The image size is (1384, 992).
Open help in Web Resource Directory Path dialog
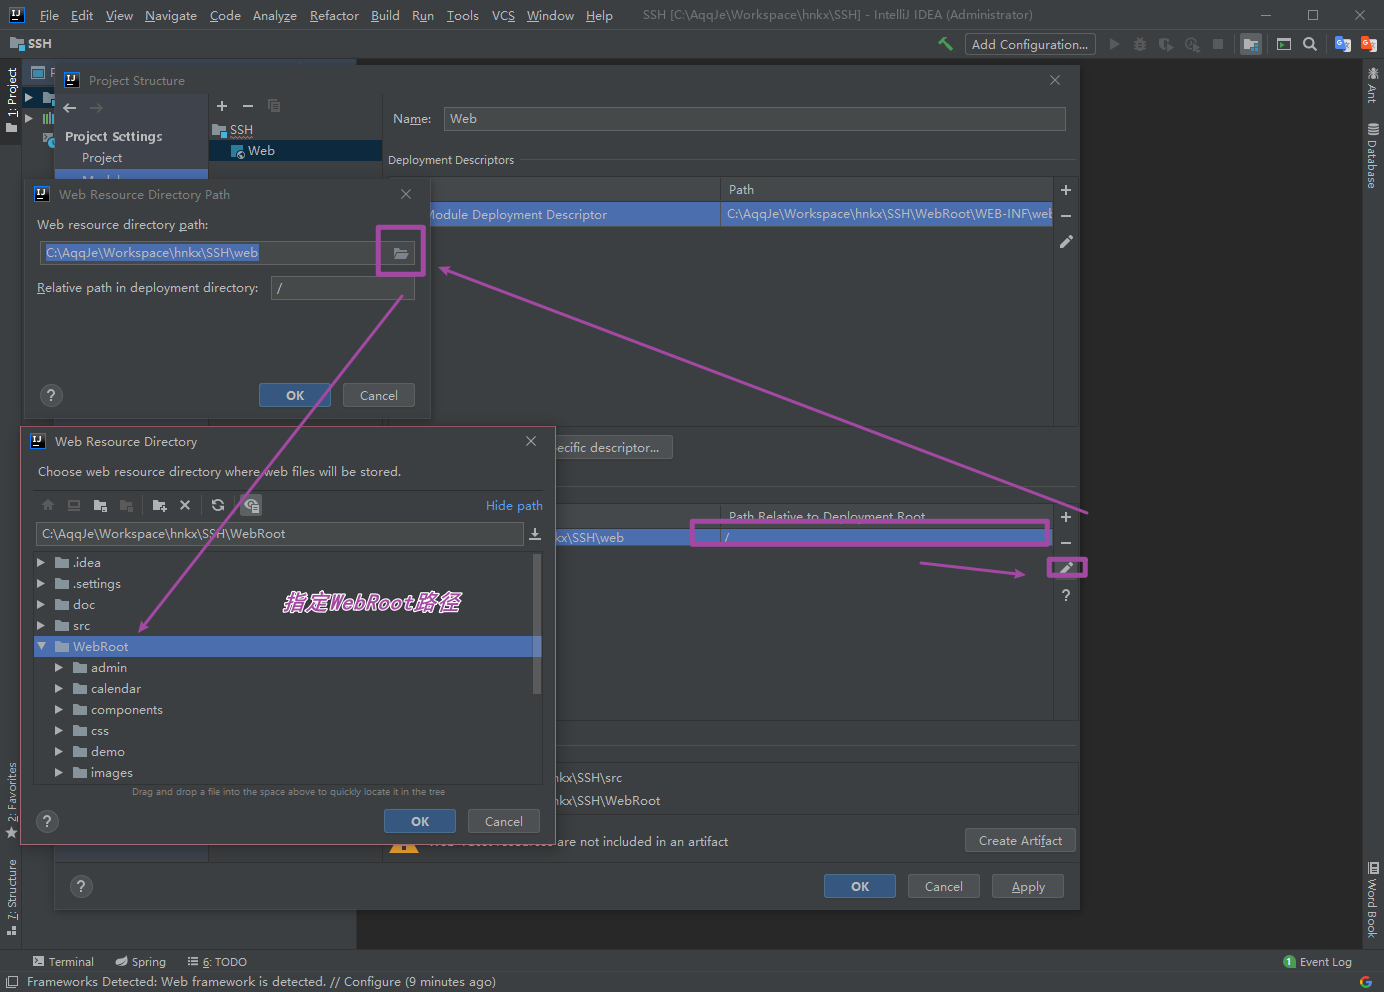point(51,395)
